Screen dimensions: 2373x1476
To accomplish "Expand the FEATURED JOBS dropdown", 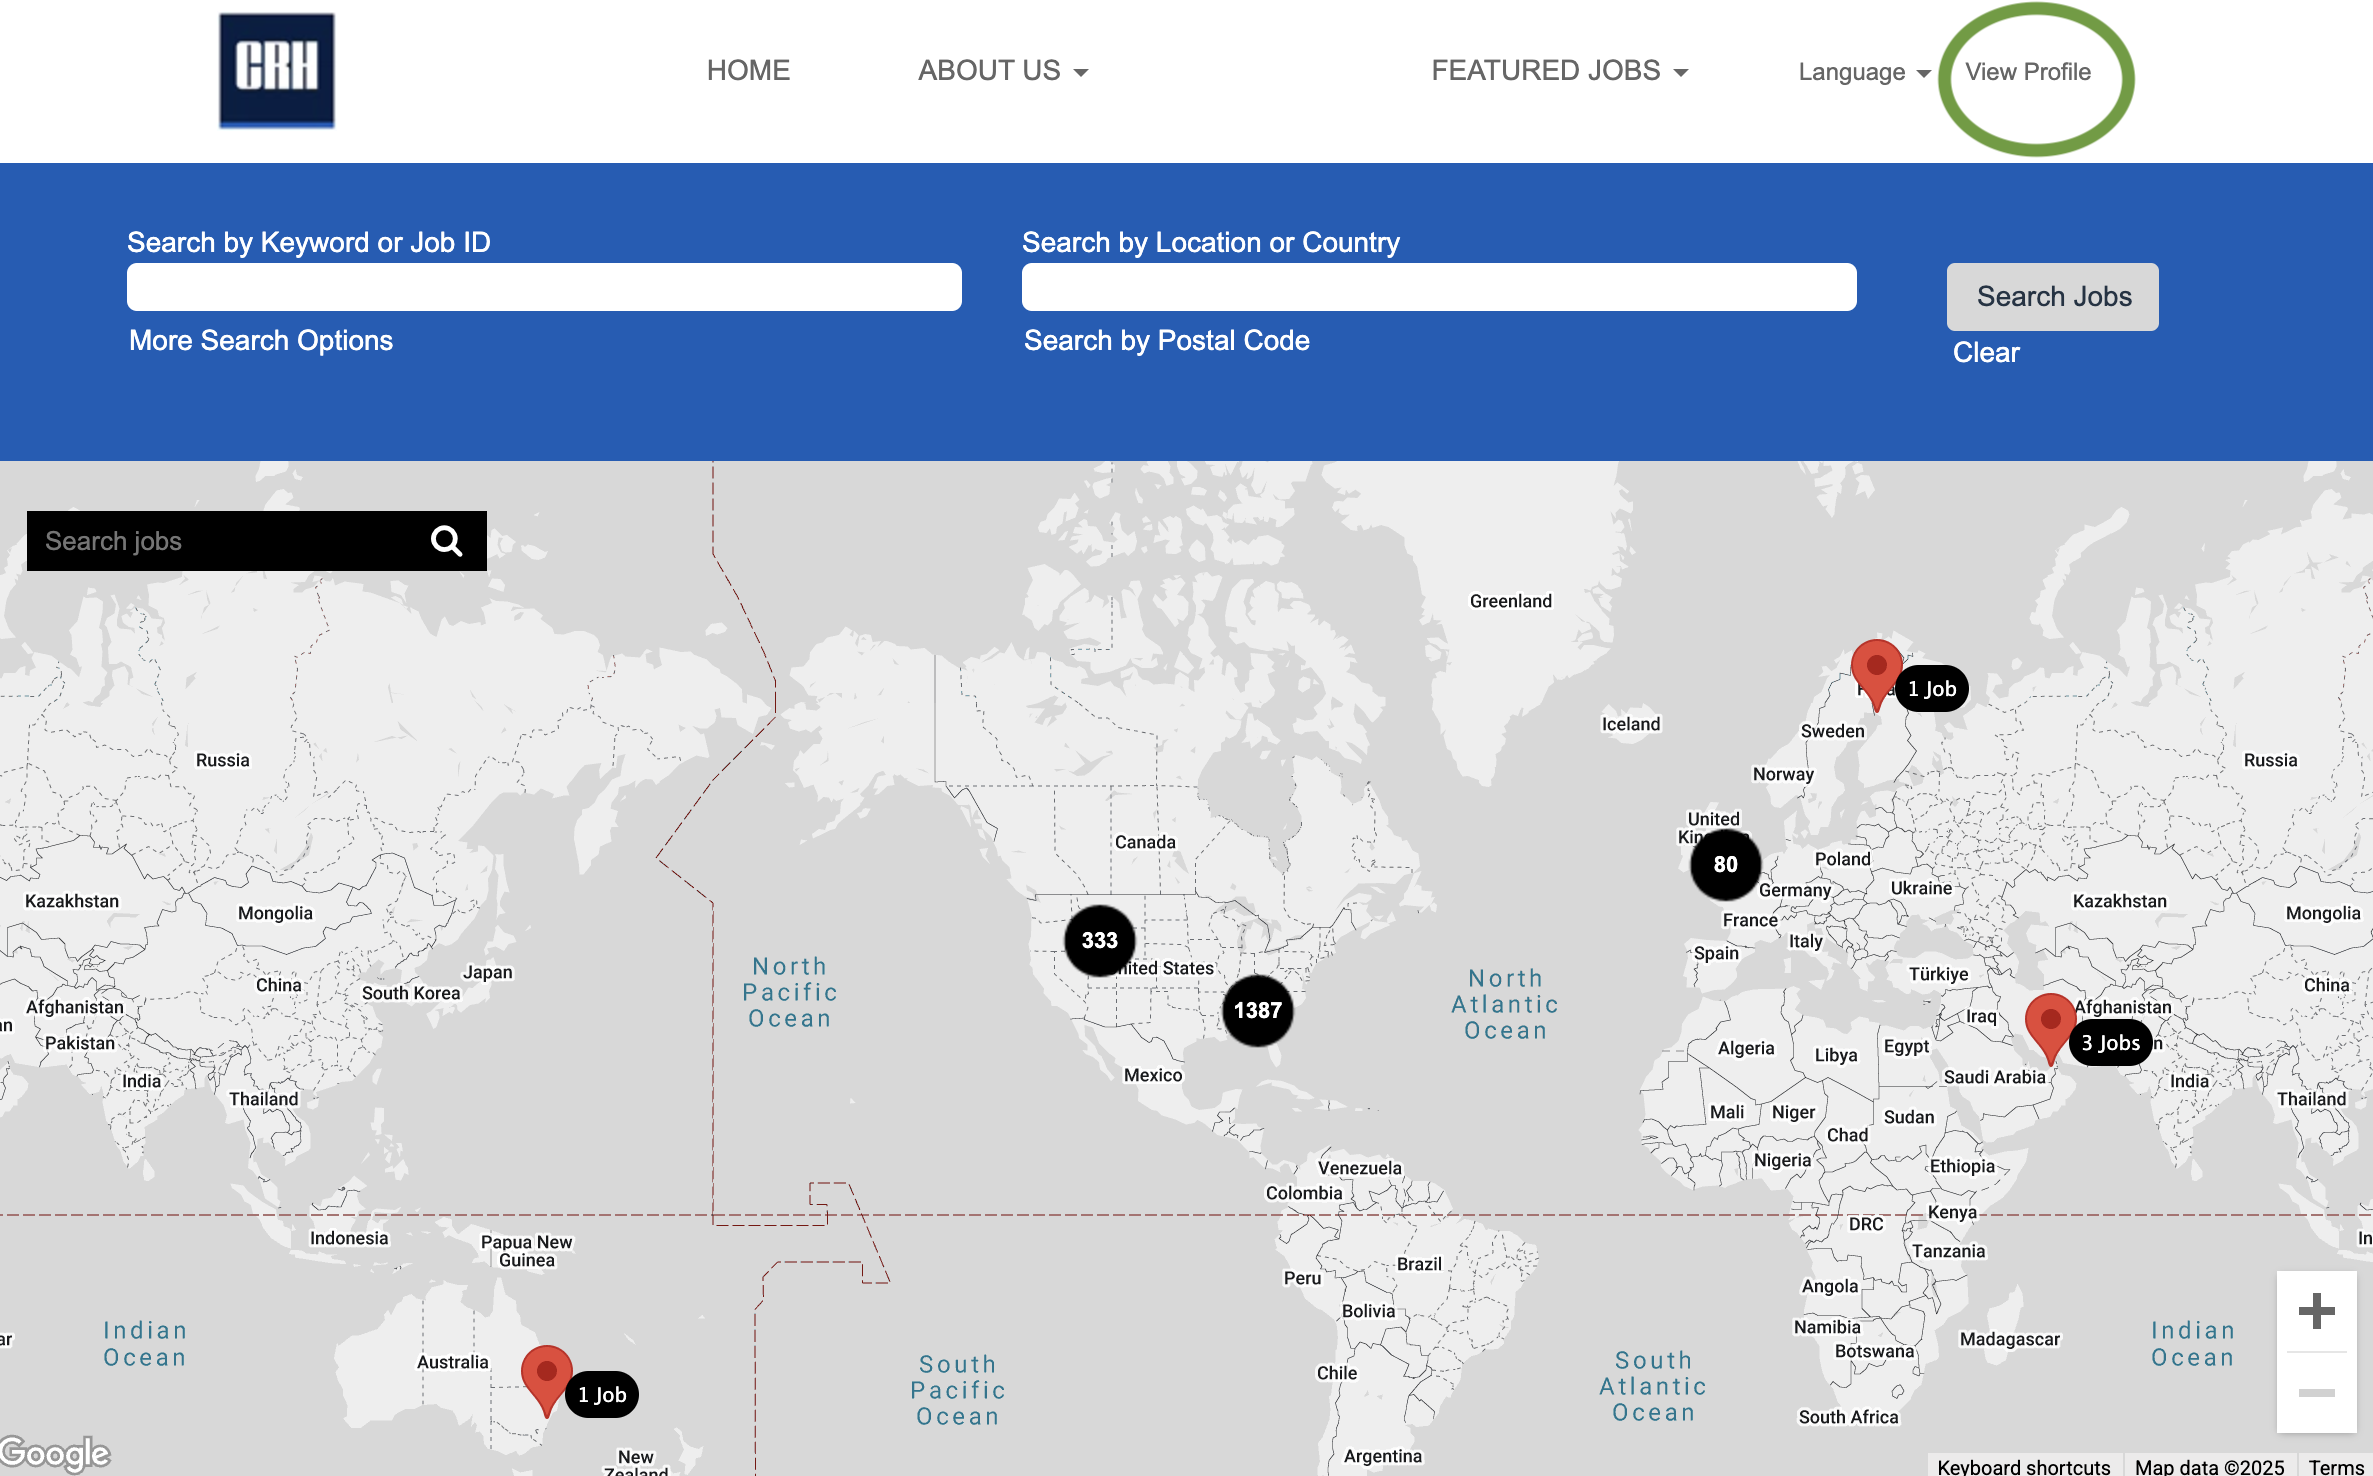I will [x=1560, y=71].
